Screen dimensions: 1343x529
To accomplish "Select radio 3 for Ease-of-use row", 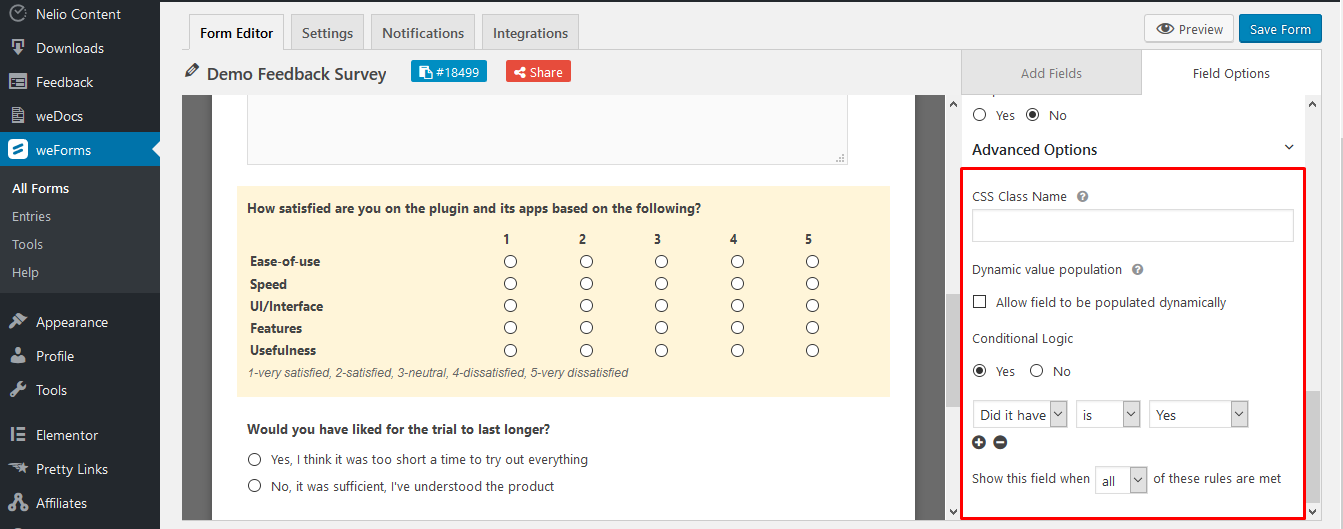I will click(661, 262).
